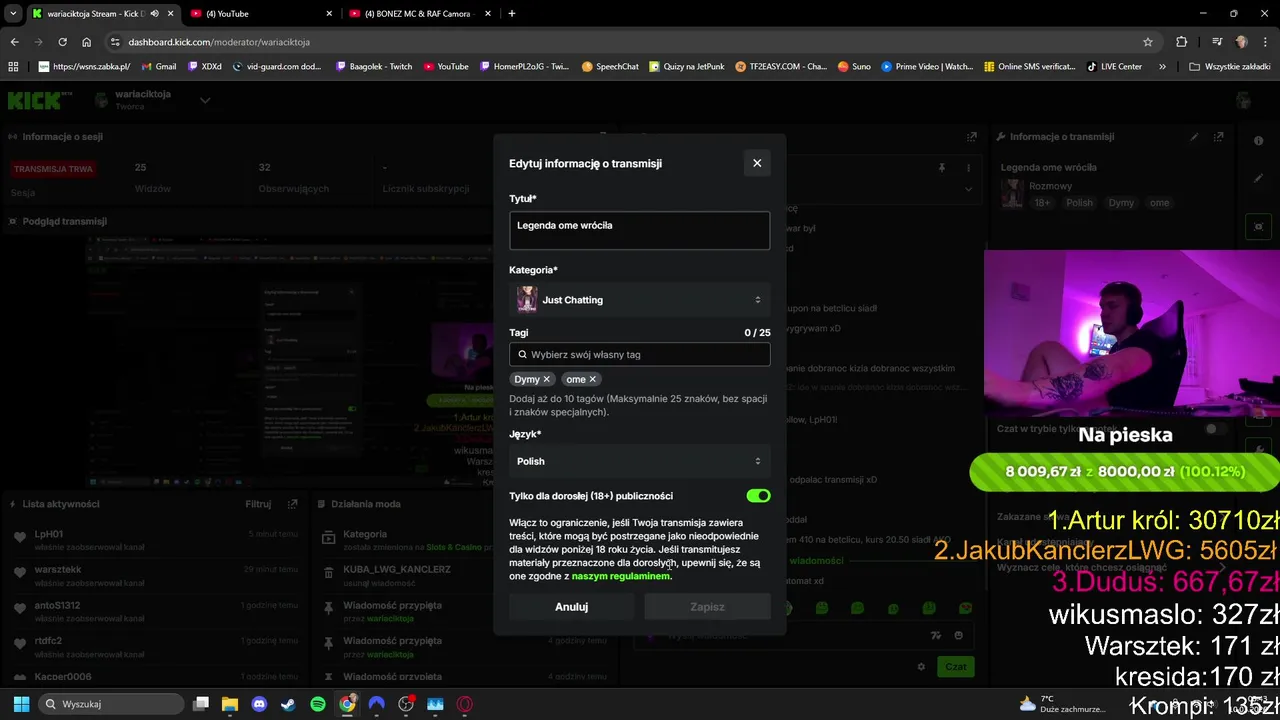Mute the Kick tab via speaker icon

[154, 13]
